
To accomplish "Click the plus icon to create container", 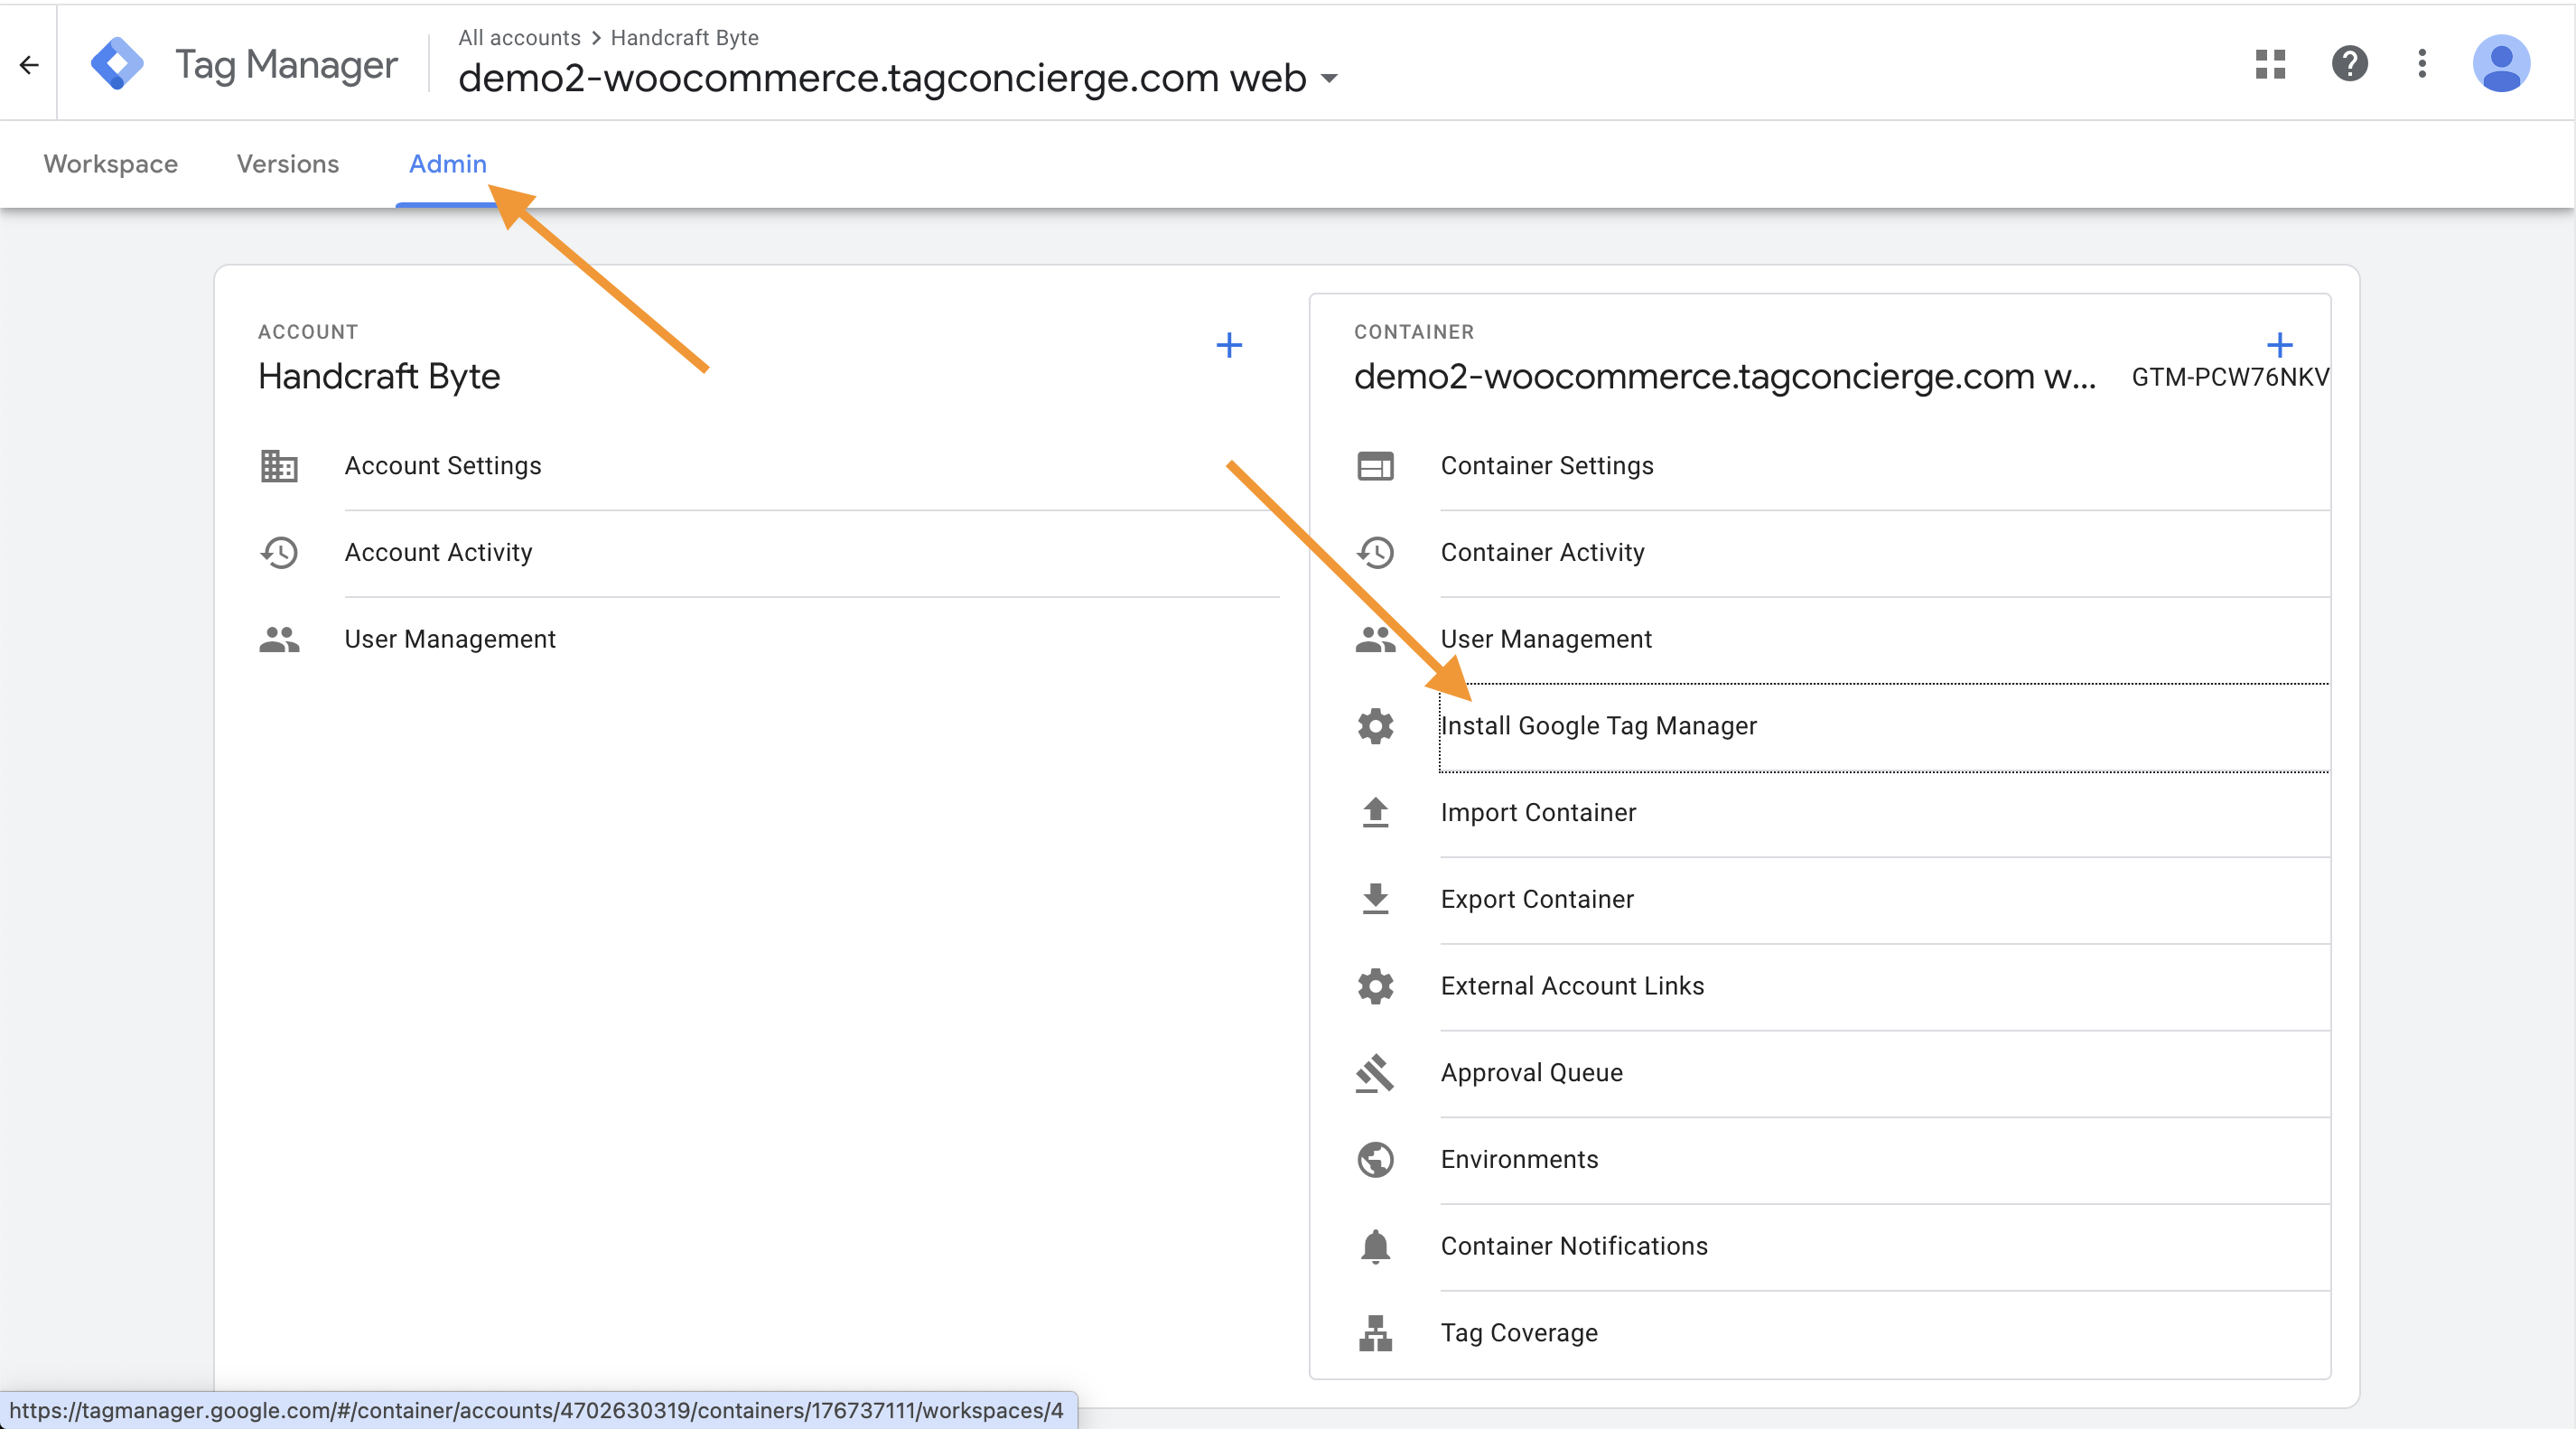I will 2279,345.
